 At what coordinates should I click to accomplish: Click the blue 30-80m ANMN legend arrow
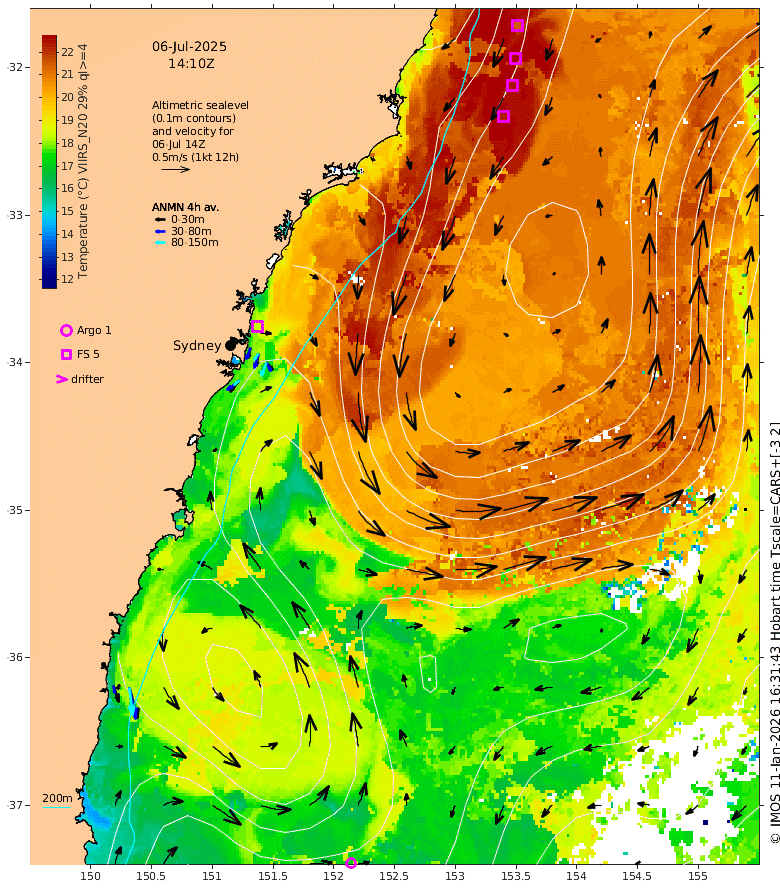coord(160,232)
